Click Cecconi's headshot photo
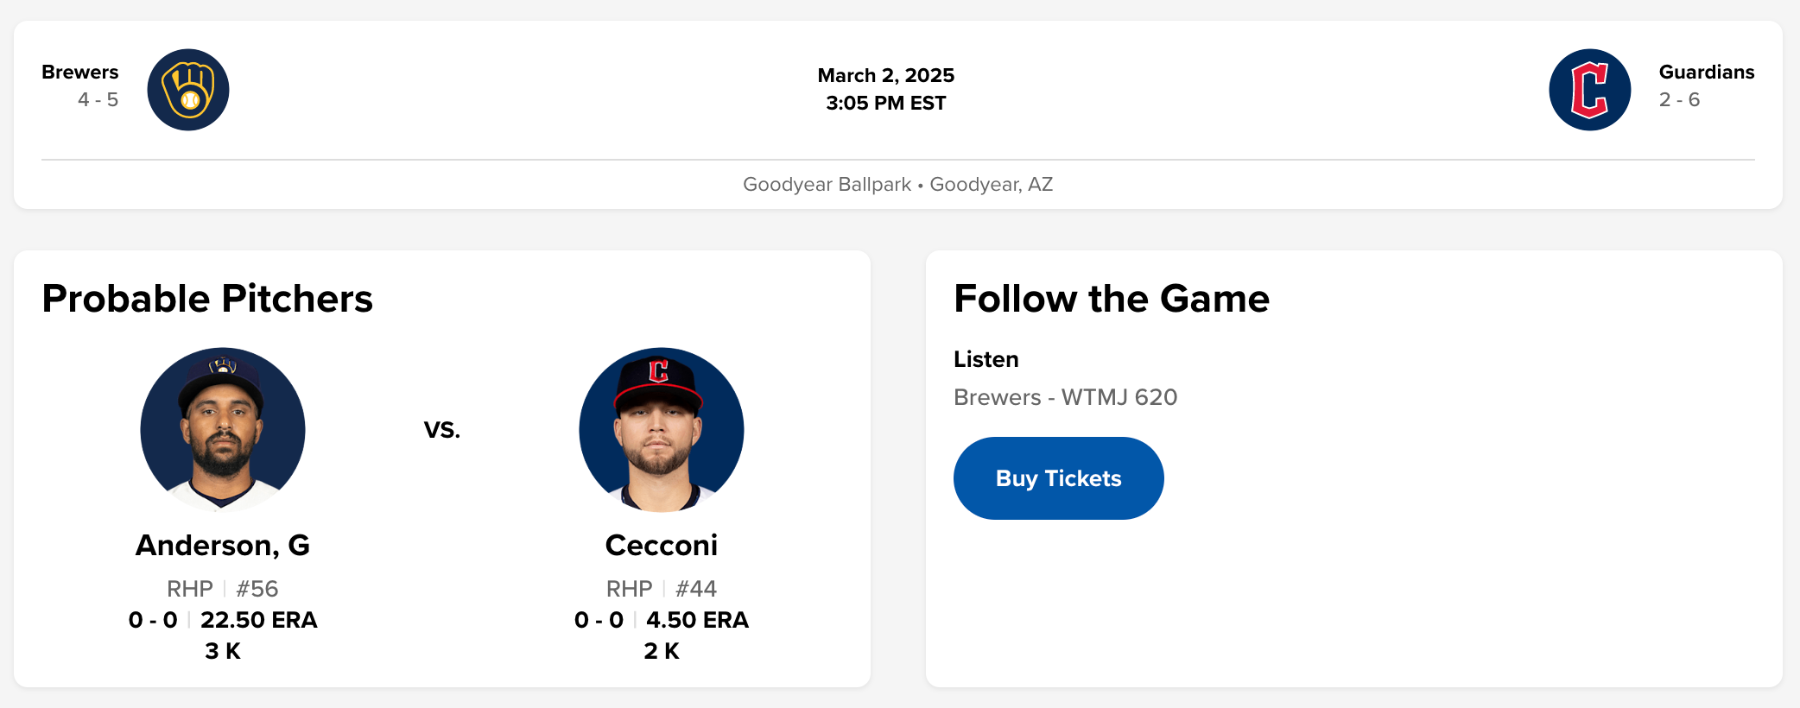The height and width of the screenshot is (708, 1800). coord(661,429)
